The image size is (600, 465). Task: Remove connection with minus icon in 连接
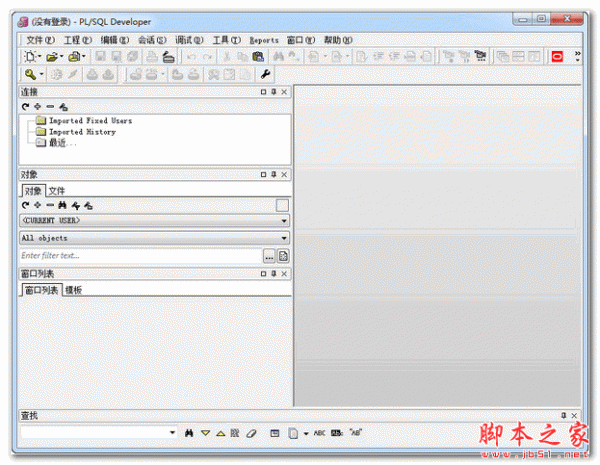50,107
